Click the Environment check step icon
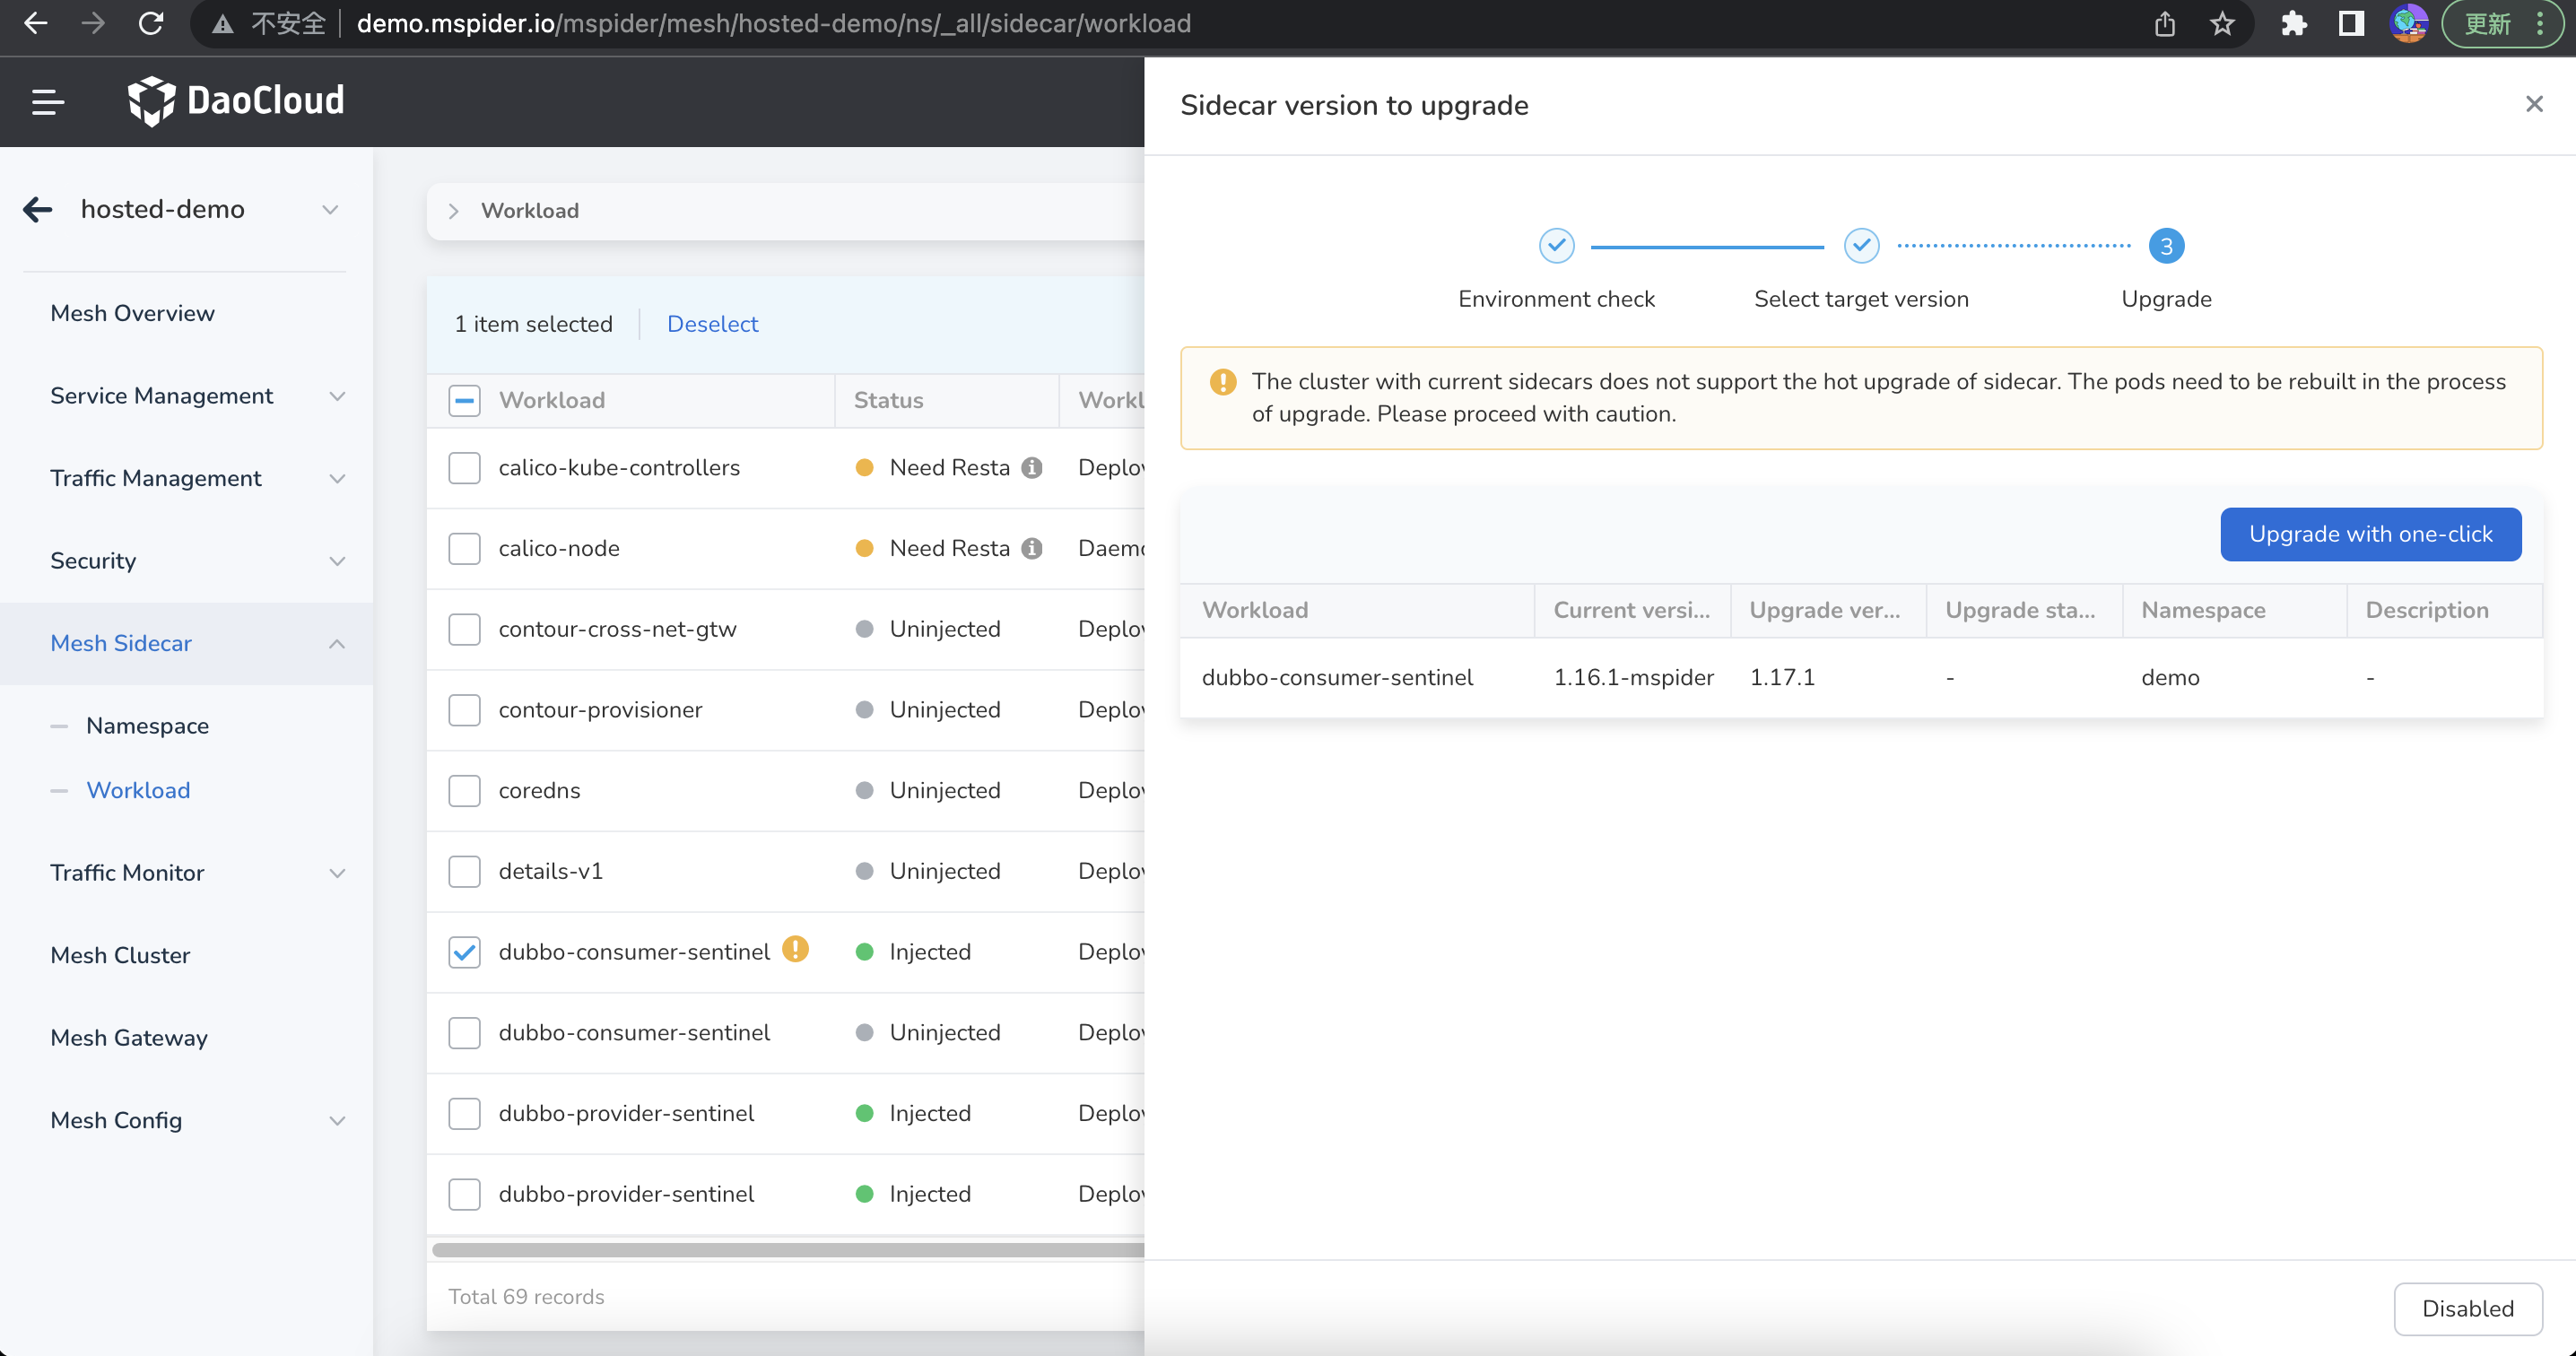This screenshot has height=1356, width=2576. click(1556, 245)
